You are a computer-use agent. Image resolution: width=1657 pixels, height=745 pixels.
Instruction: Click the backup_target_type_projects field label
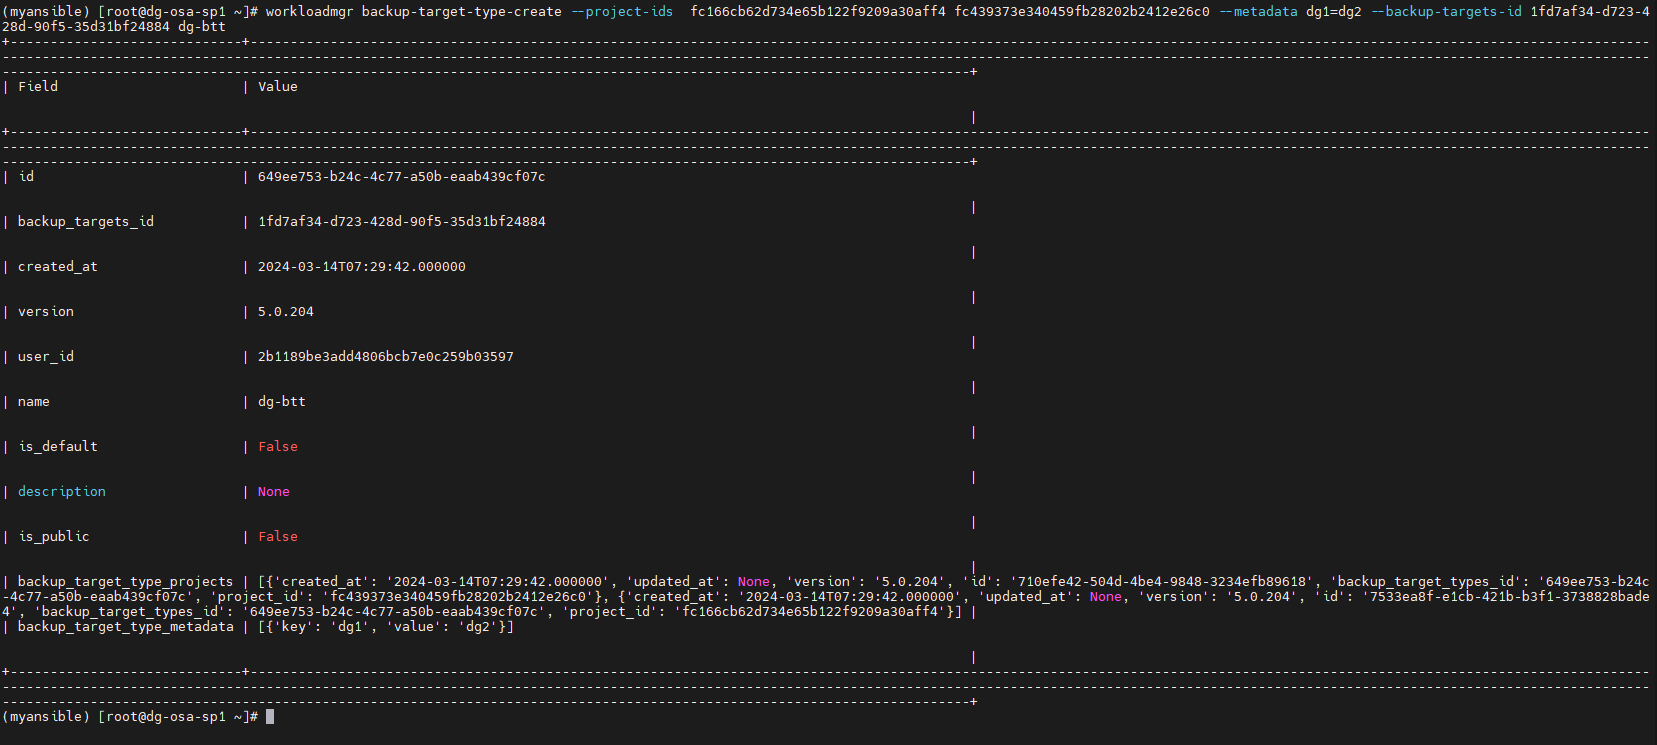[x=125, y=582]
